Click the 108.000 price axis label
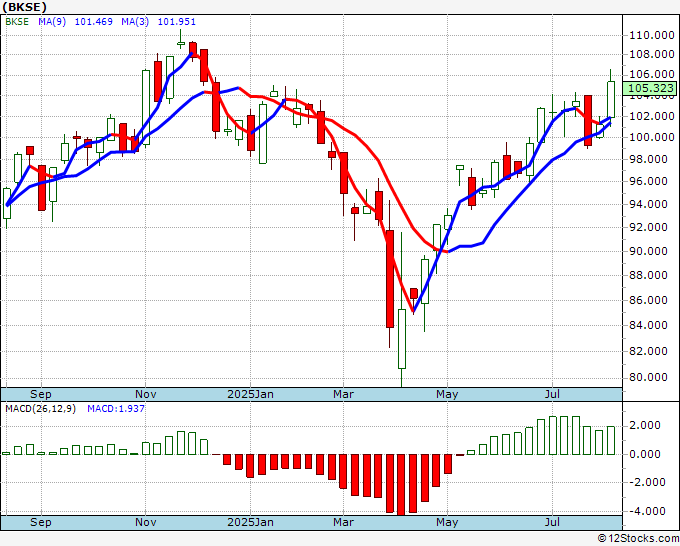The image size is (680, 546). (x=651, y=54)
